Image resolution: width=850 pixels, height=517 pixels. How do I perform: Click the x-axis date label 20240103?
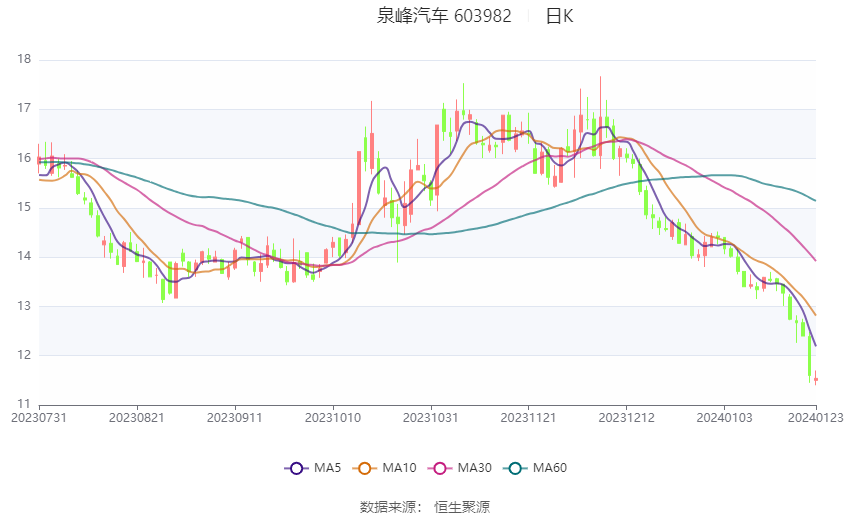point(724,418)
